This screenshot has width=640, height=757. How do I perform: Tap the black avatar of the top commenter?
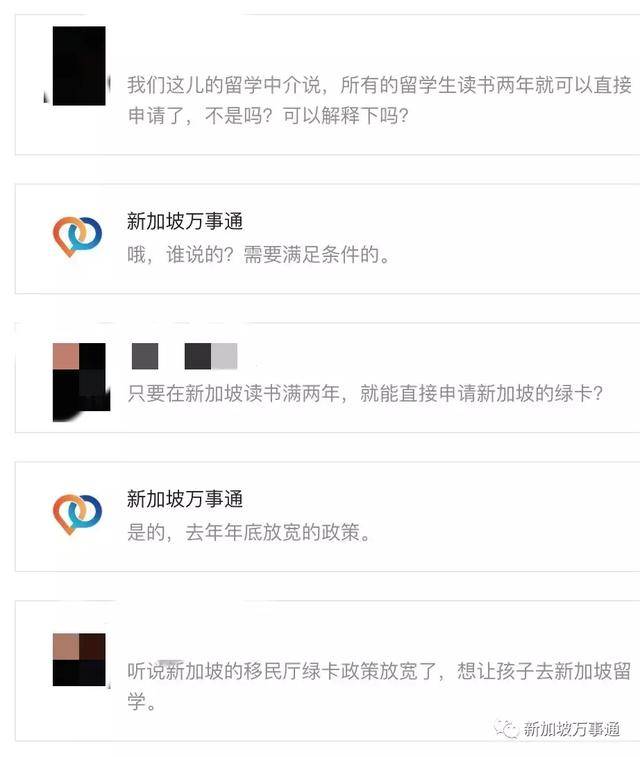tap(79, 66)
